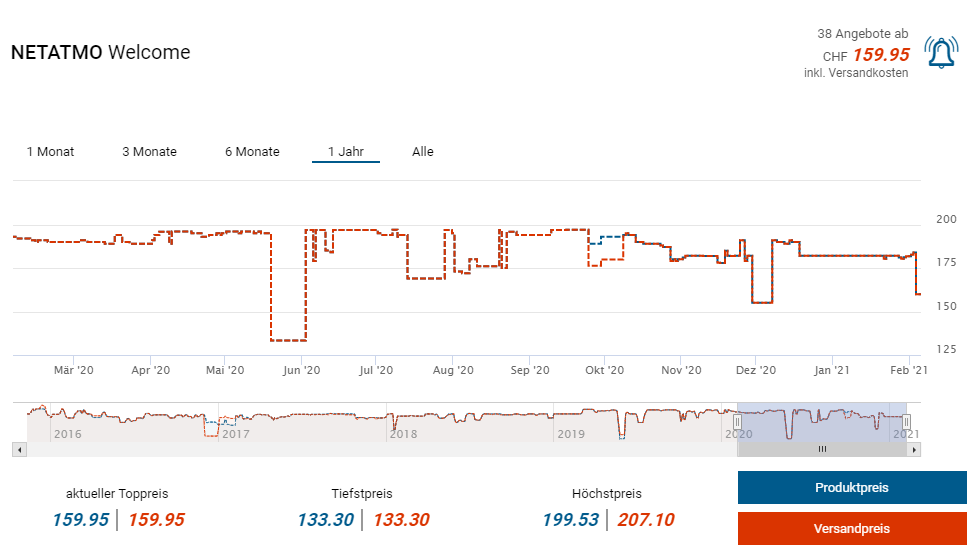Toggle the Produktpreis series button
Screen dimensions: 973x552
pyautogui.click(x=852, y=488)
